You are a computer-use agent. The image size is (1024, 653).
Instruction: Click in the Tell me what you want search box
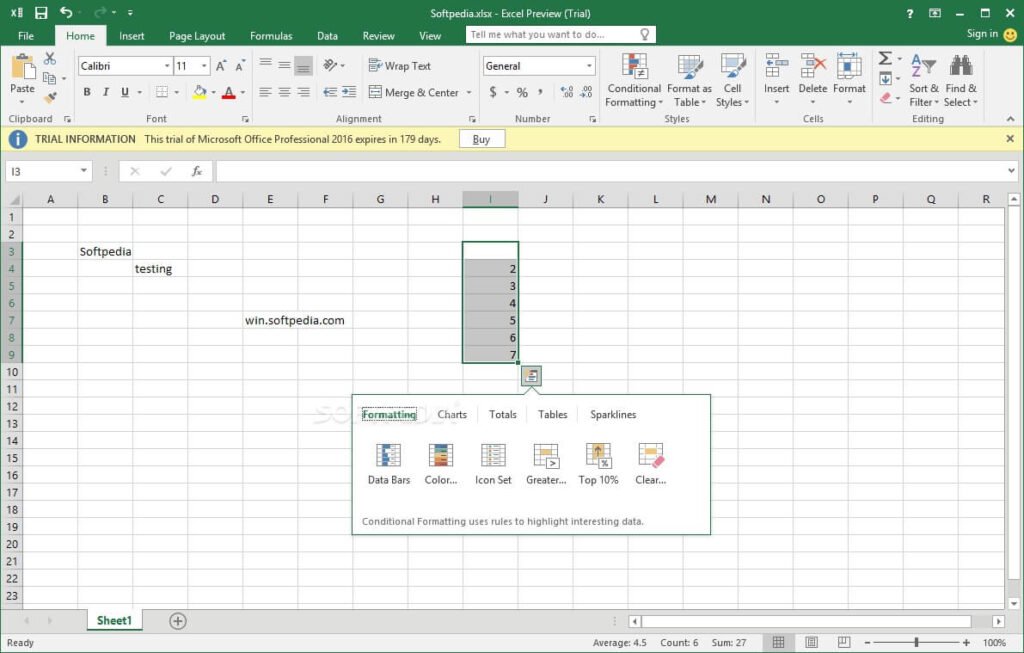[x=560, y=35]
